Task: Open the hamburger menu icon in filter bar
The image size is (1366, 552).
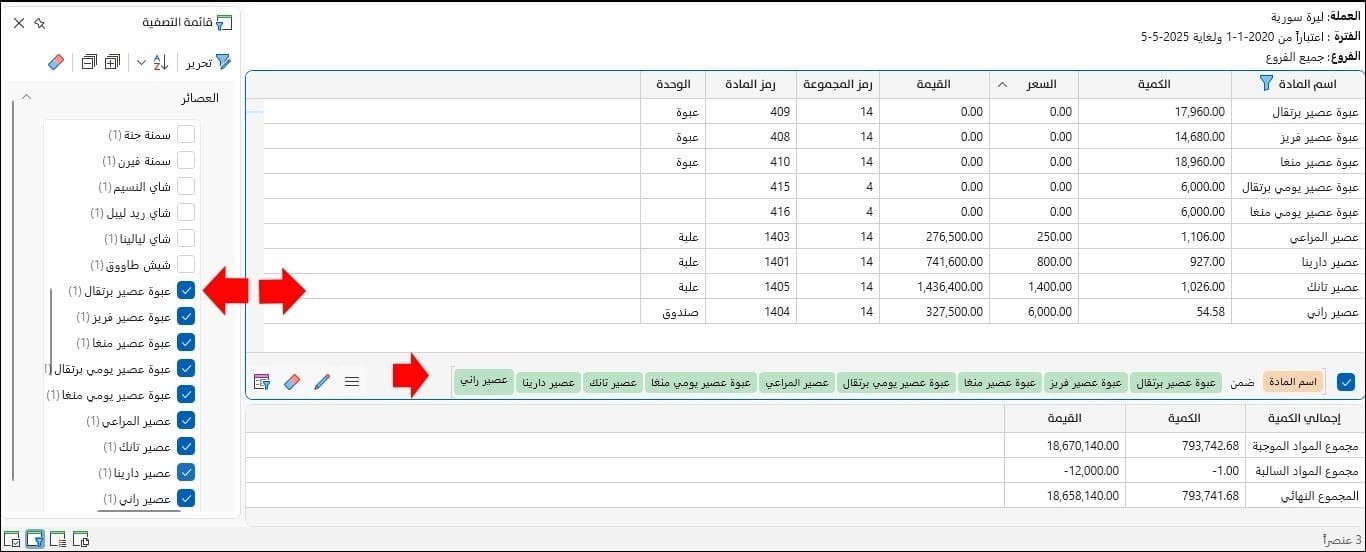Action: coord(352,382)
